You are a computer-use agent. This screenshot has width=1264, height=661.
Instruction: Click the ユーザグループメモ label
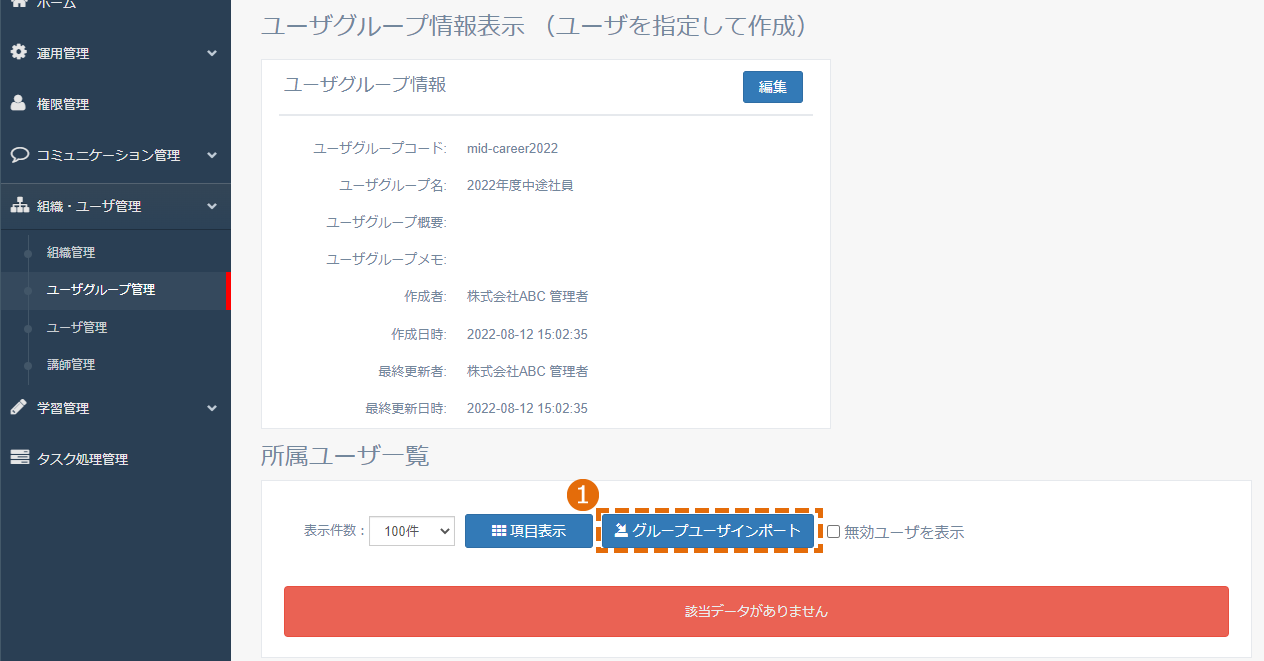pos(386,259)
